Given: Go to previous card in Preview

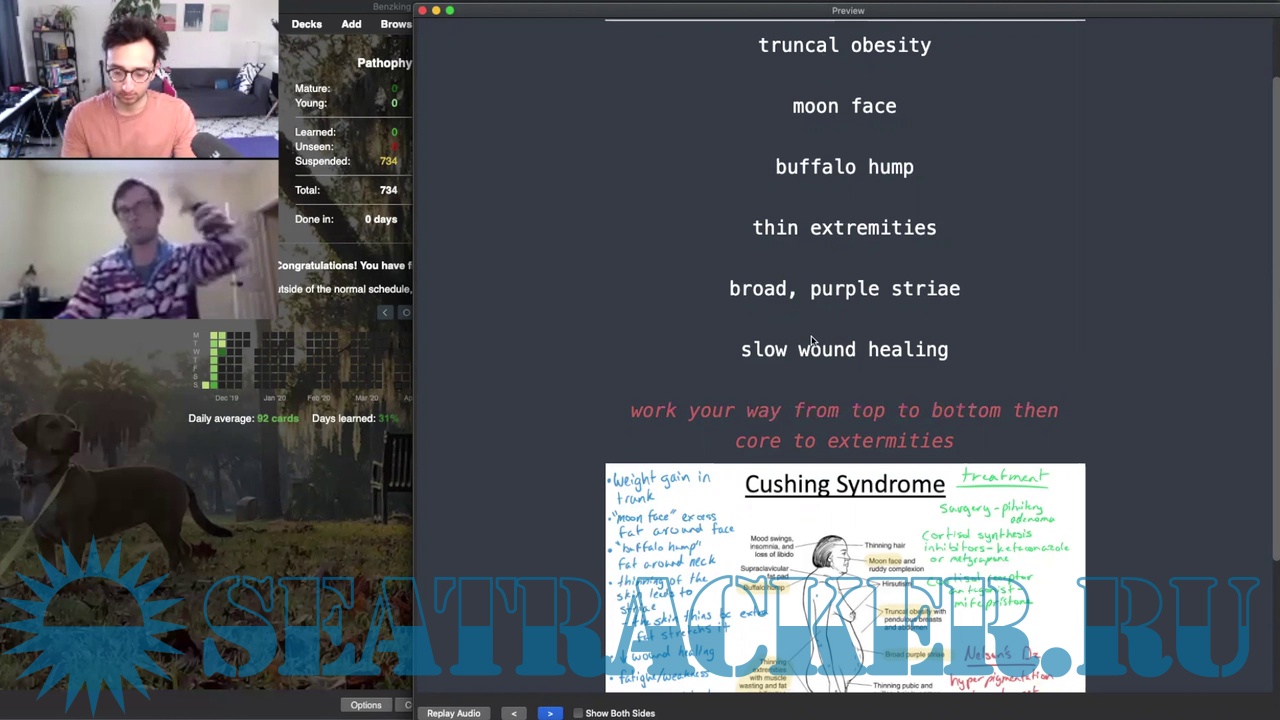Looking at the screenshot, I should [x=514, y=713].
